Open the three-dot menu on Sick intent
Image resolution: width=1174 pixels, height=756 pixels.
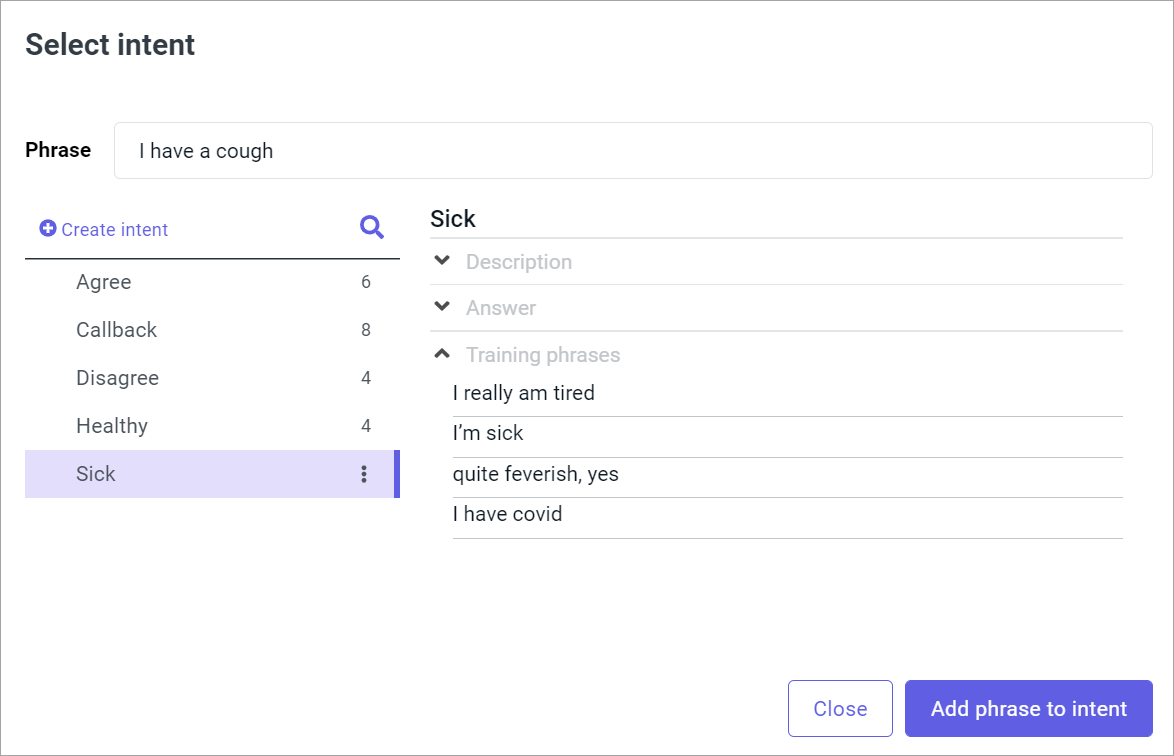[x=365, y=473]
